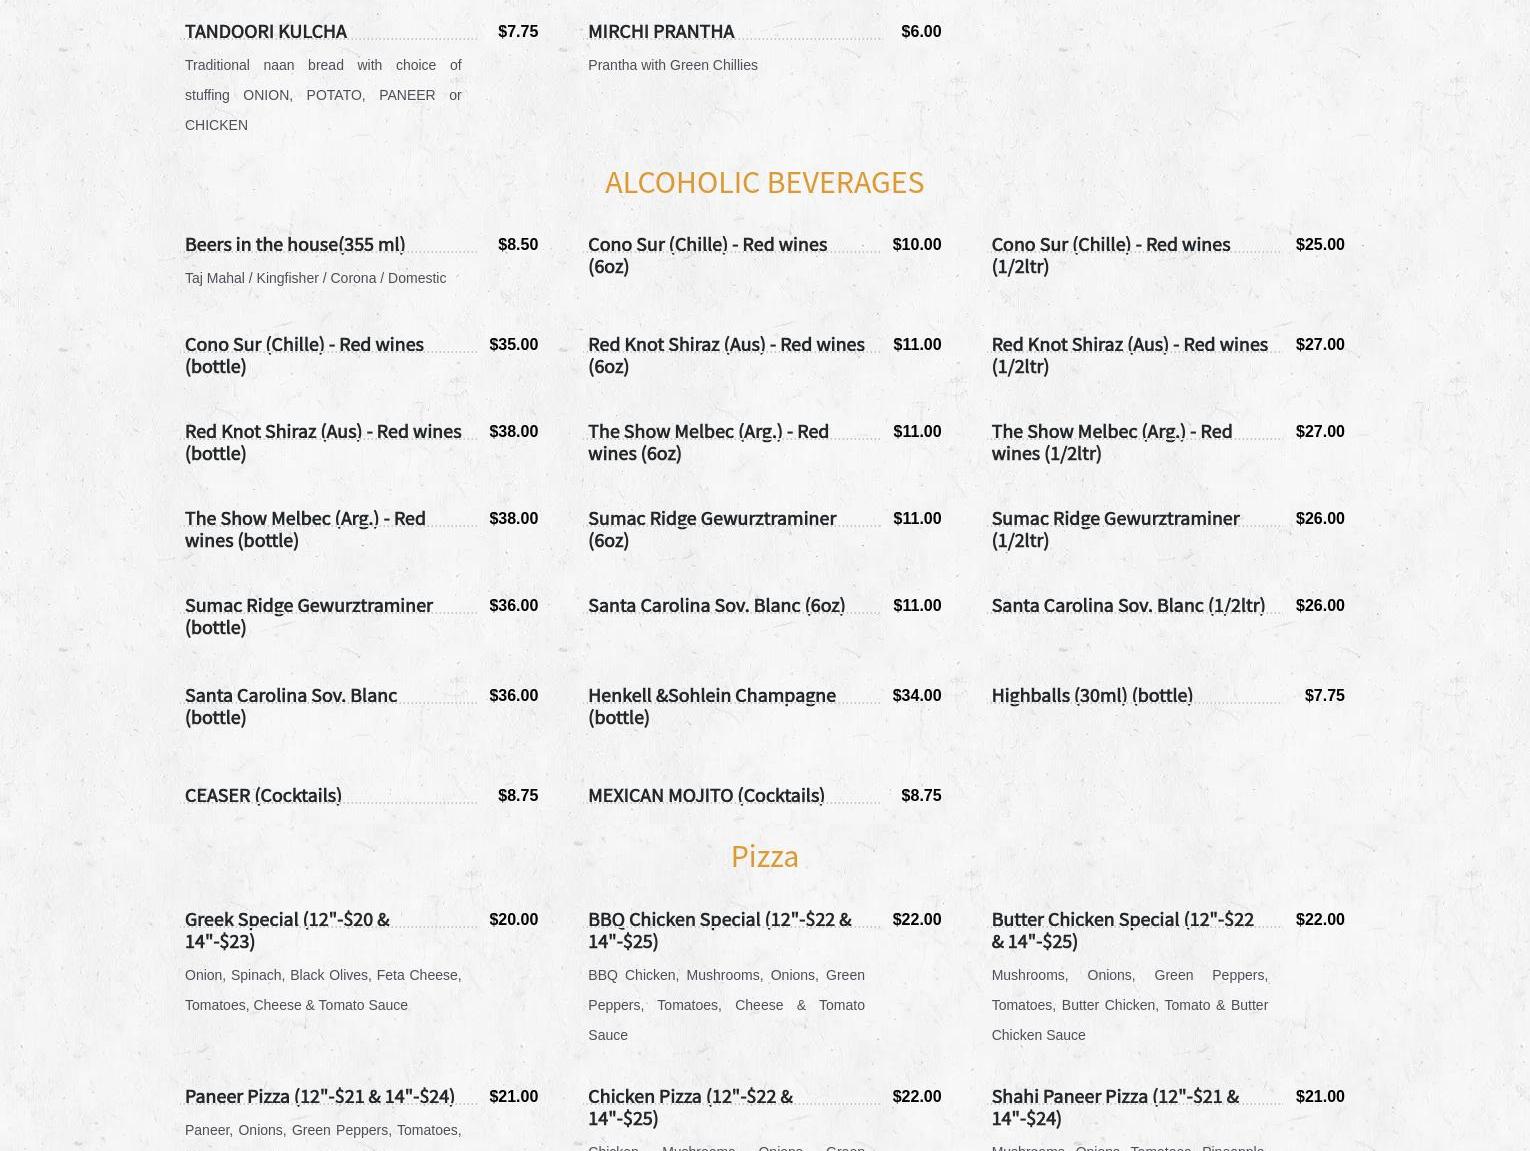Select the MIRCHI PRANTHA item title
1530x1151 pixels.
(660, 31)
